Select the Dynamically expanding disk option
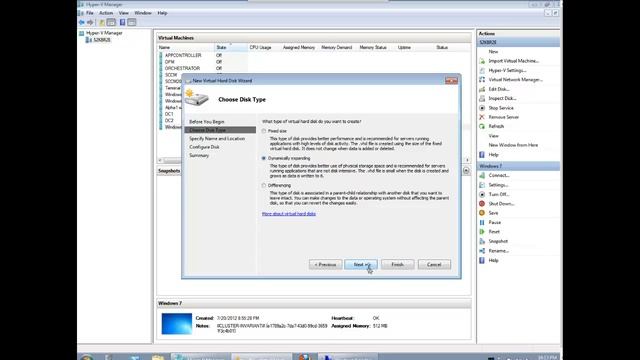 coord(264,158)
